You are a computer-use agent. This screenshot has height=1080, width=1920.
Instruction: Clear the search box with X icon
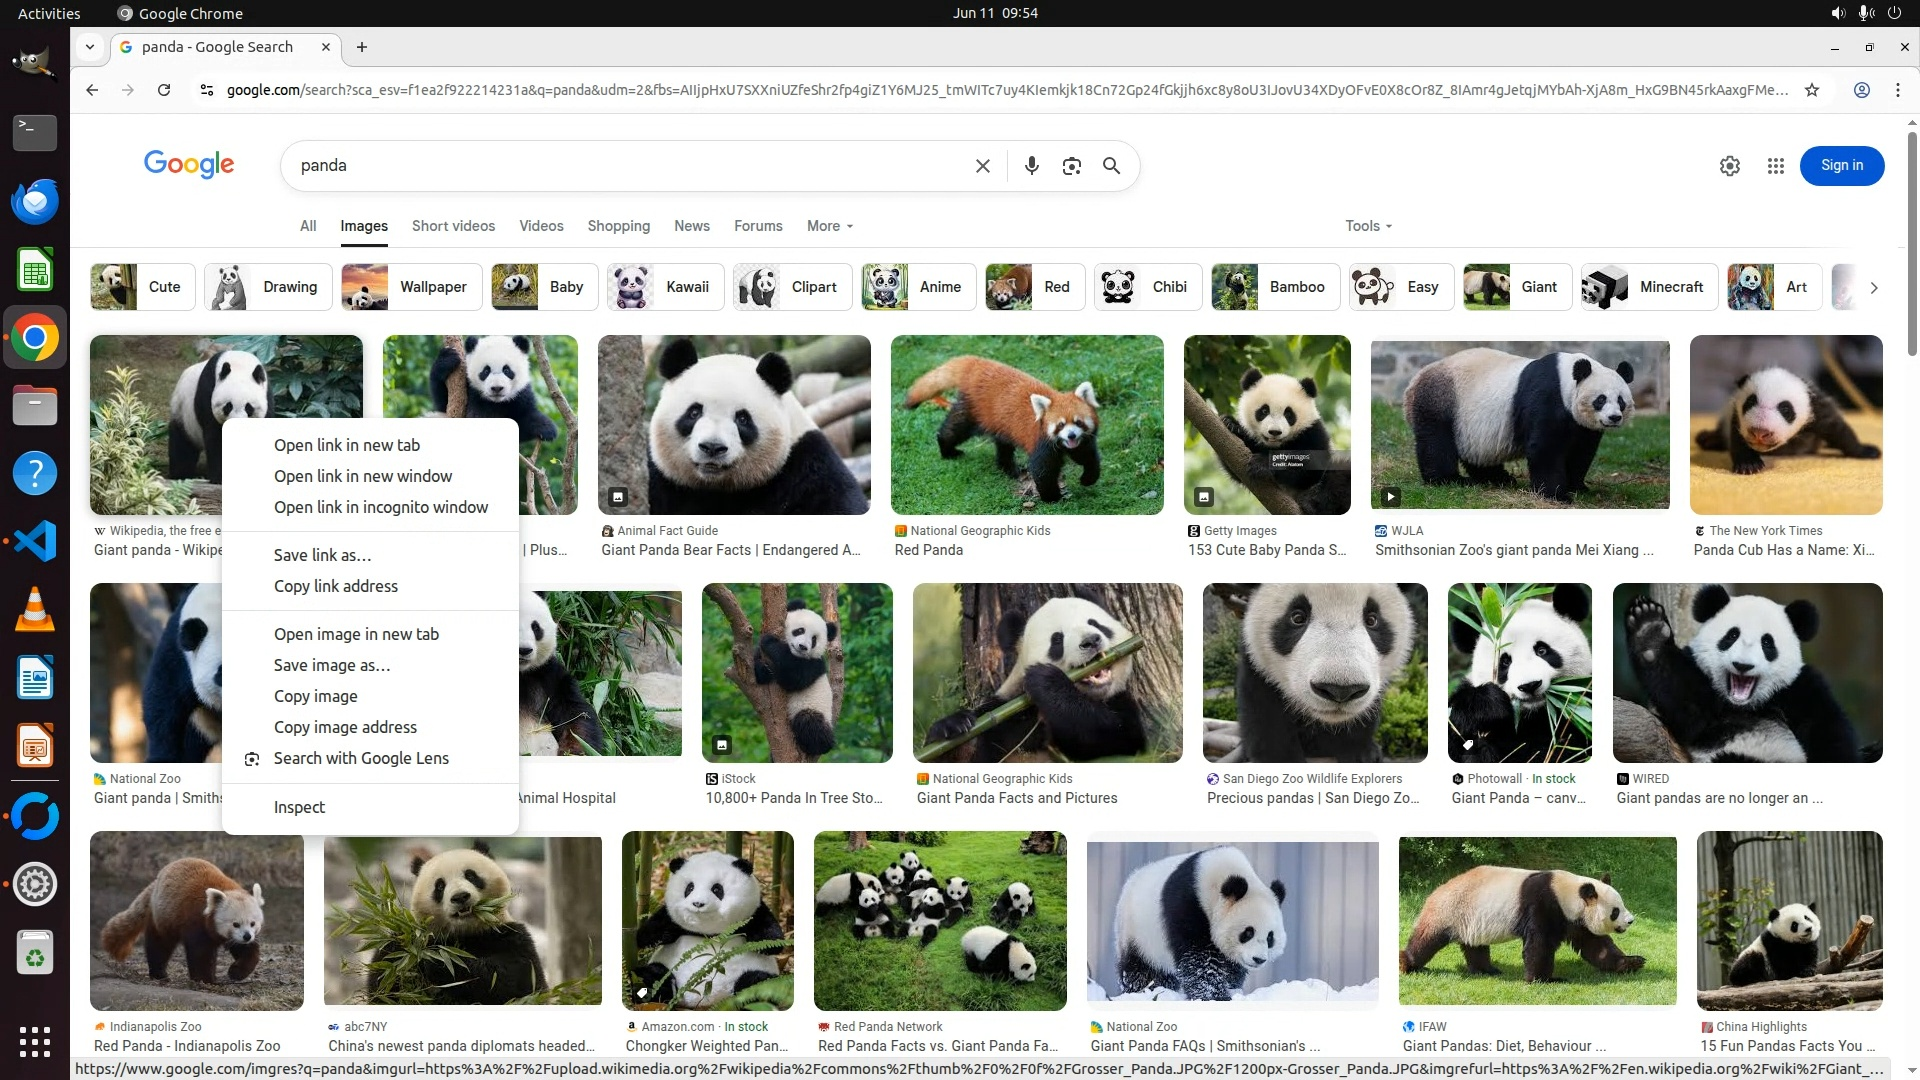[982, 166]
